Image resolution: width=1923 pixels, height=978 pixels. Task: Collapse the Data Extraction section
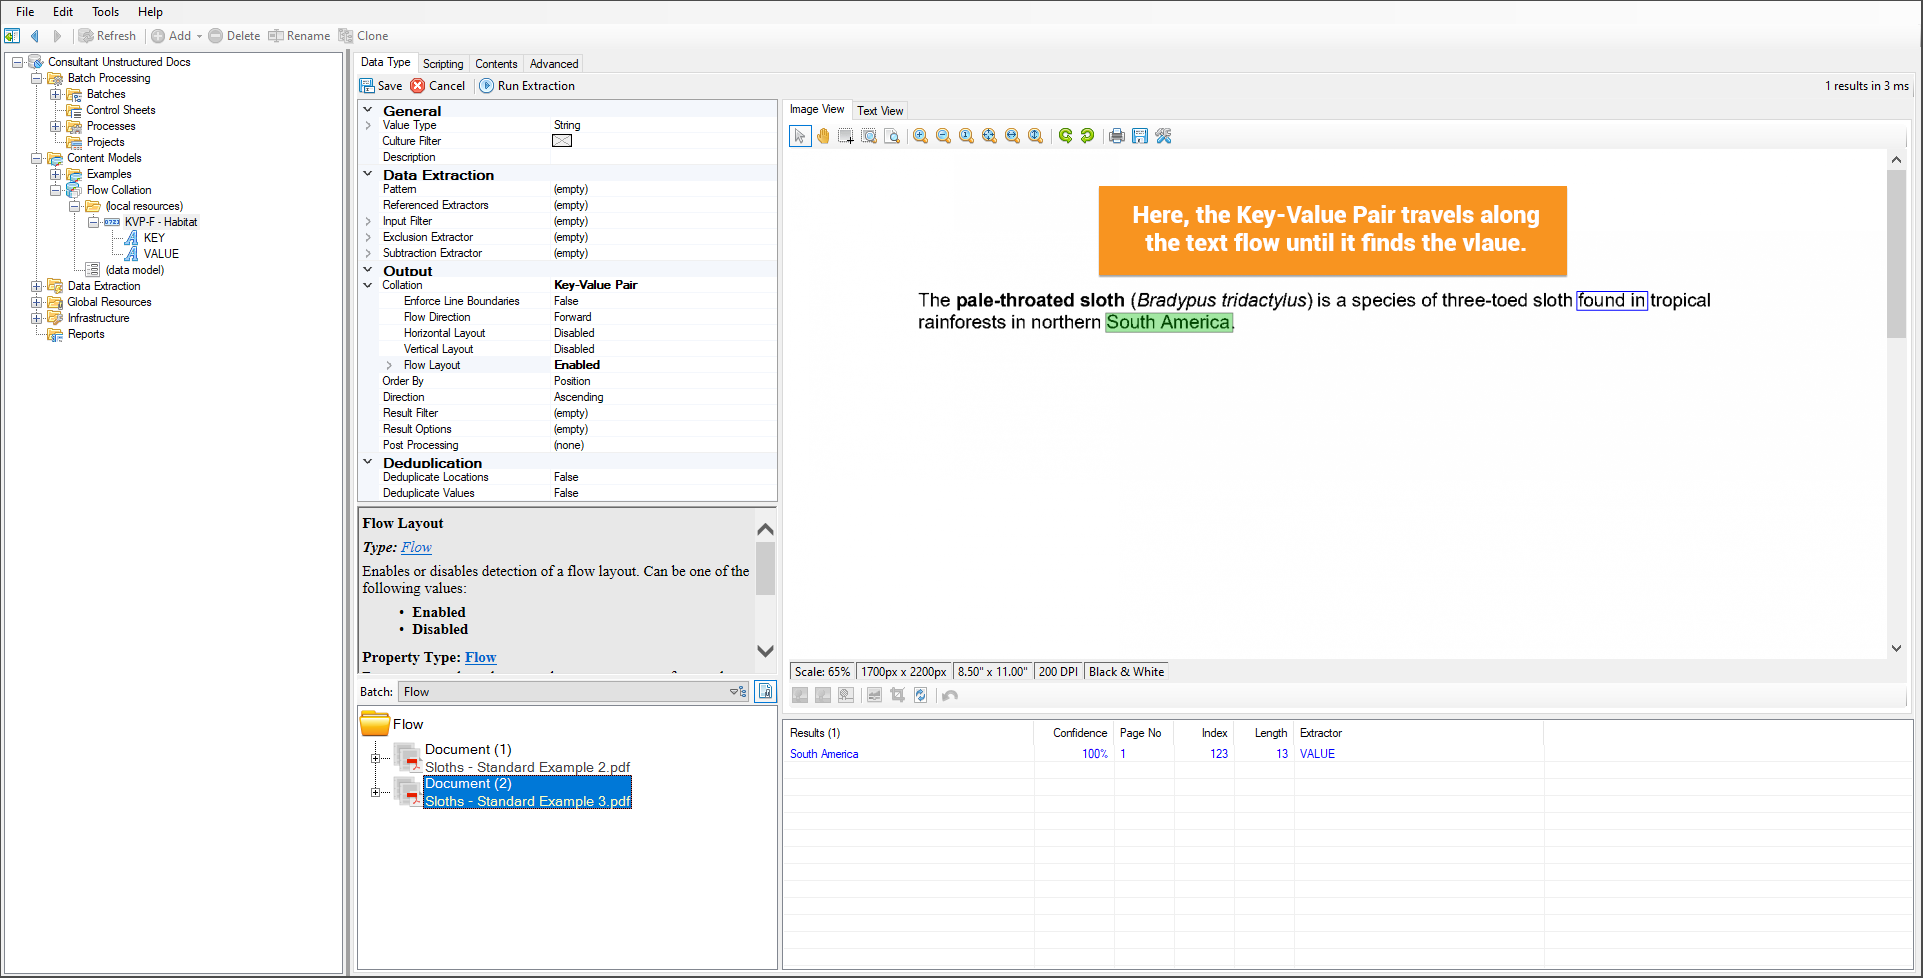pyautogui.click(x=368, y=174)
